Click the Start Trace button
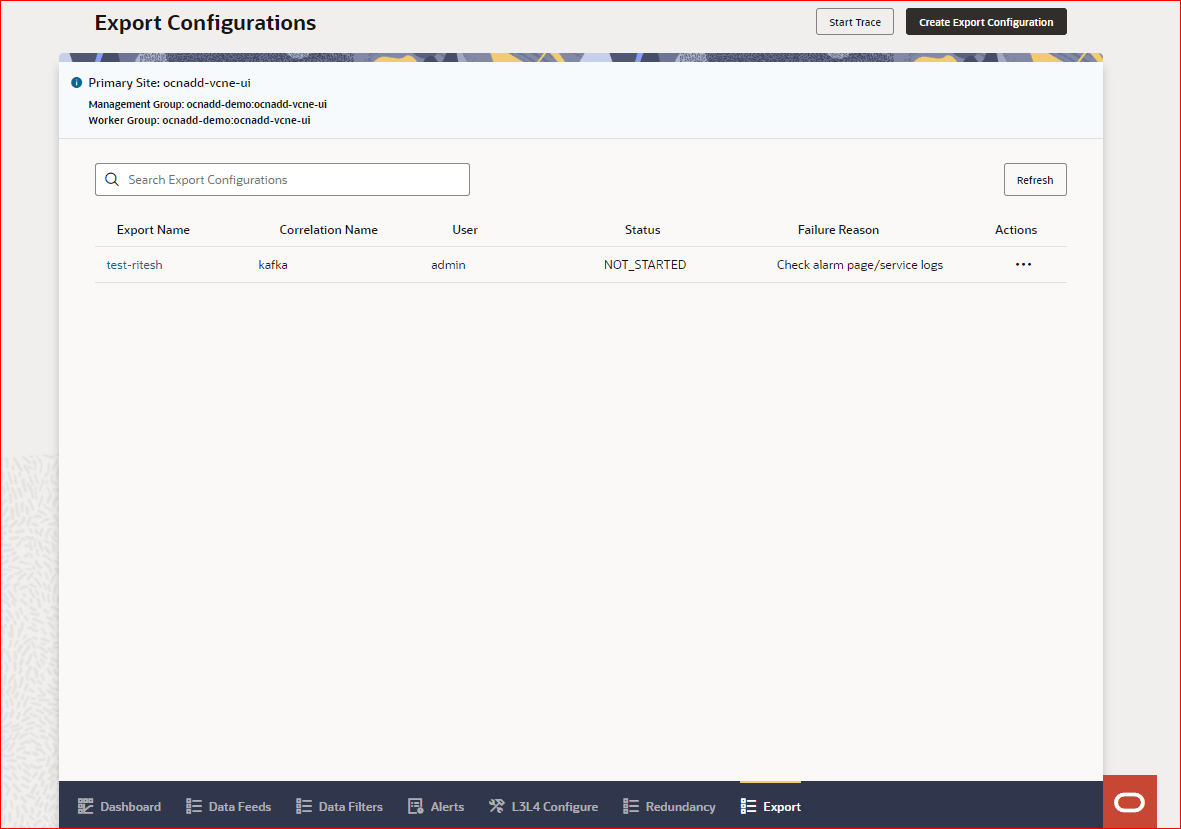The width and height of the screenshot is (1181, 829). [854, 21]
